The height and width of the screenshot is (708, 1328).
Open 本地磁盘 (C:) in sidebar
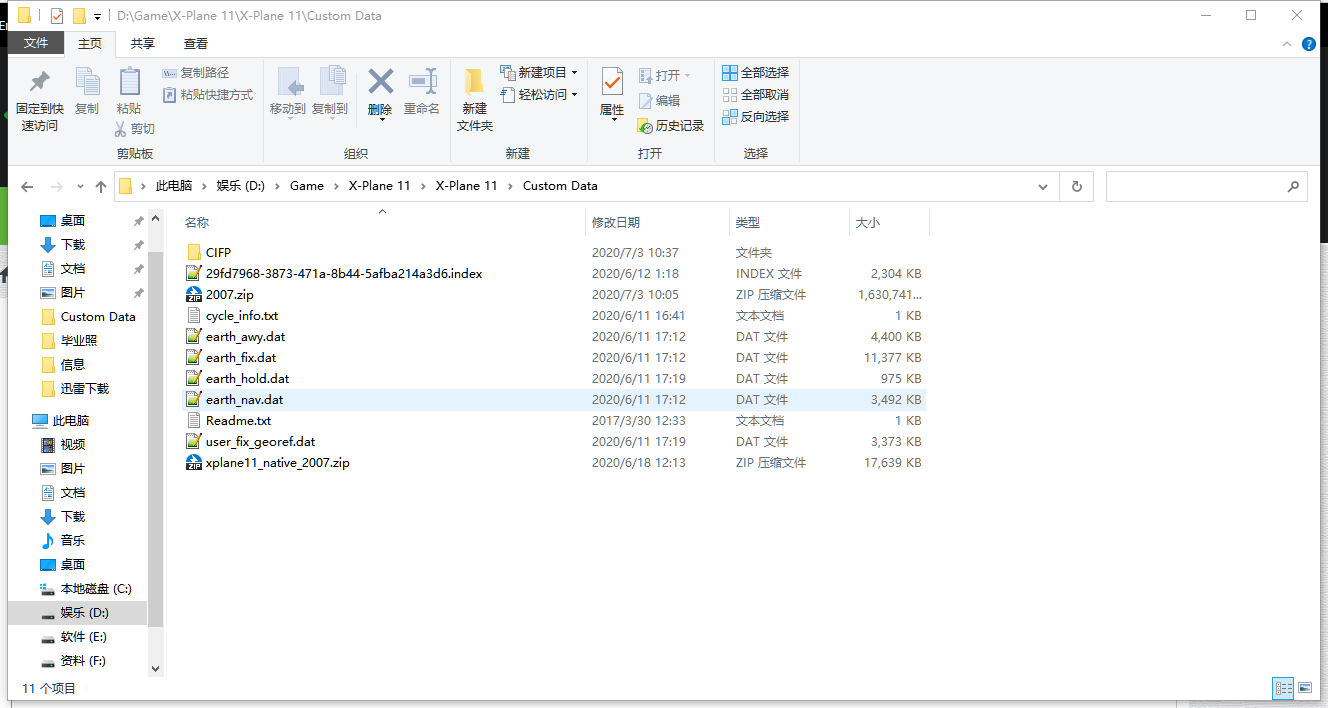click(x=86, y=589)
